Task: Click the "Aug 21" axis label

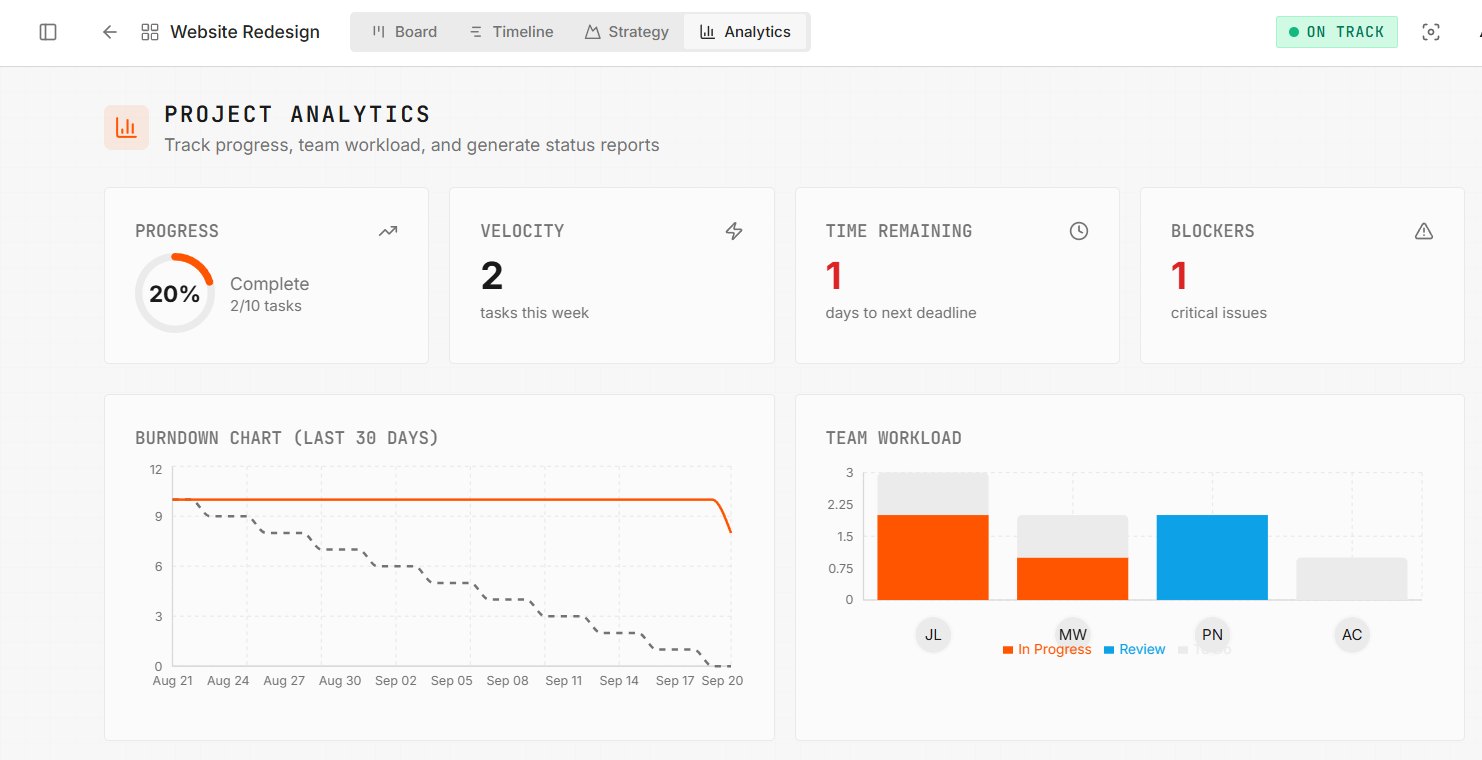Action: tap(172, 681)
